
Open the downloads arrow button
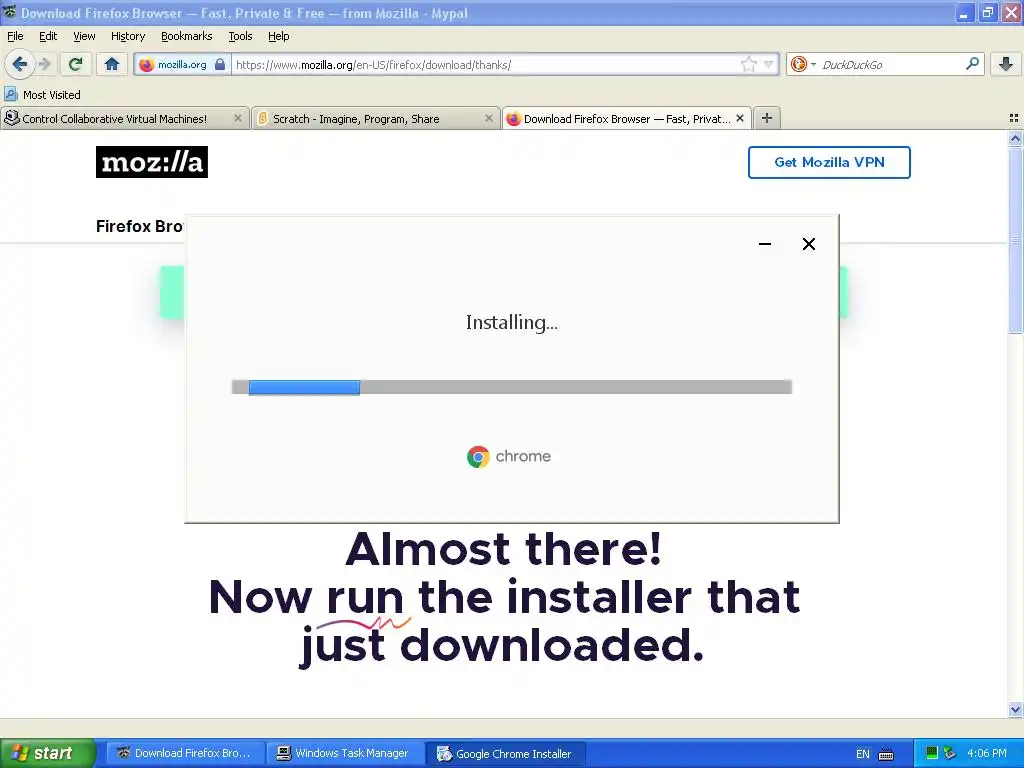click(1006, 64)
